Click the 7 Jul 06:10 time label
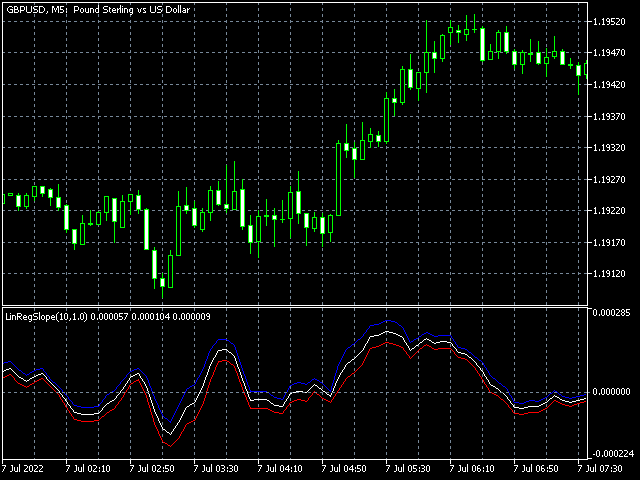Image resolution: width=640 pixels, height=480 pixels. [x=472, y=469]
